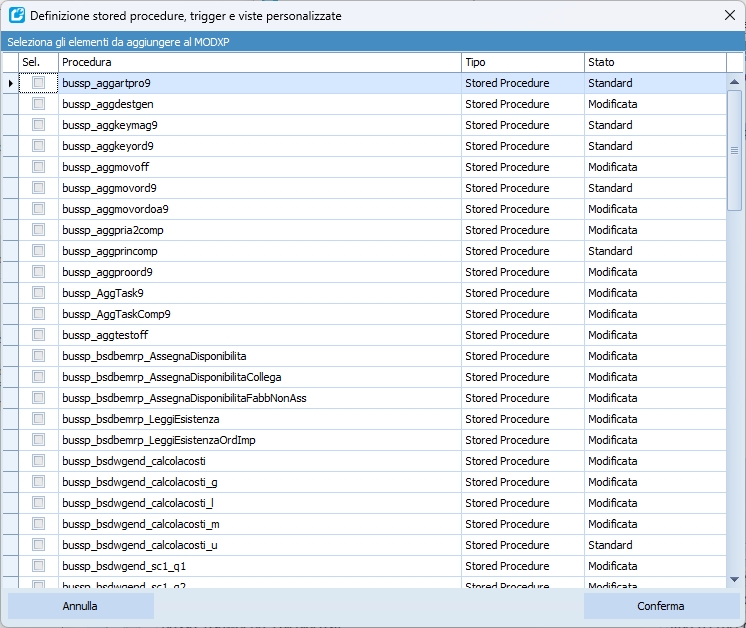746x628 pixels.
Task: Mark bussp_bsdwgend_calcolacosti_u checkbox
Action: (x=39, y=545)
